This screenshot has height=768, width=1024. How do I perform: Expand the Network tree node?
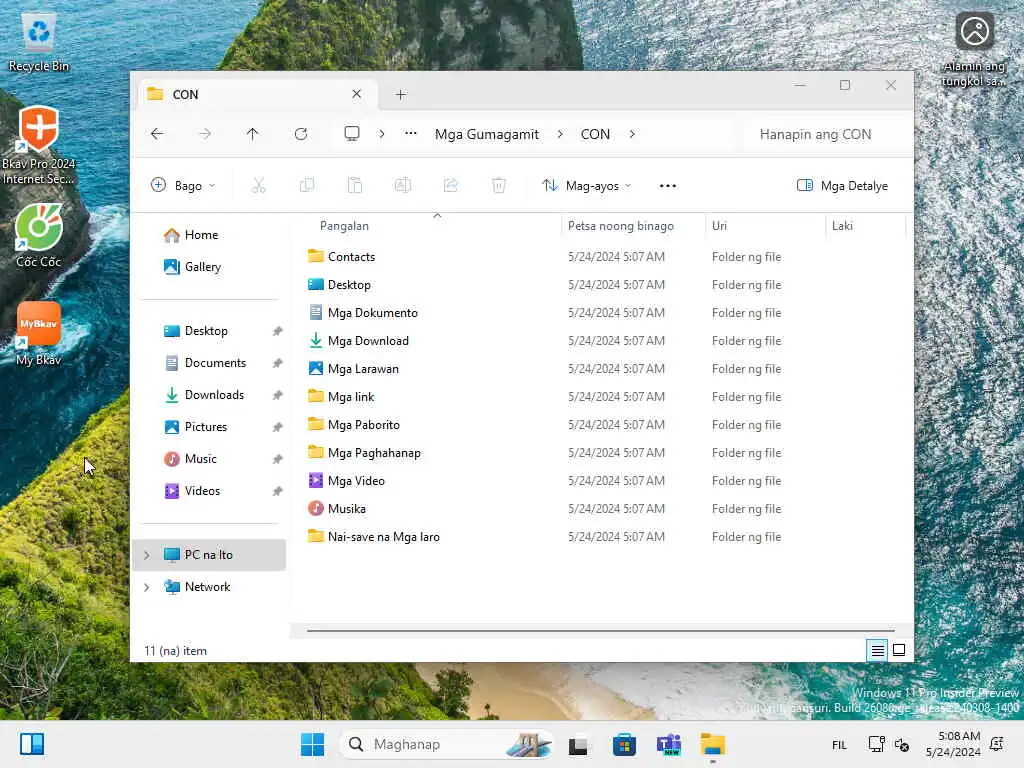147,587
